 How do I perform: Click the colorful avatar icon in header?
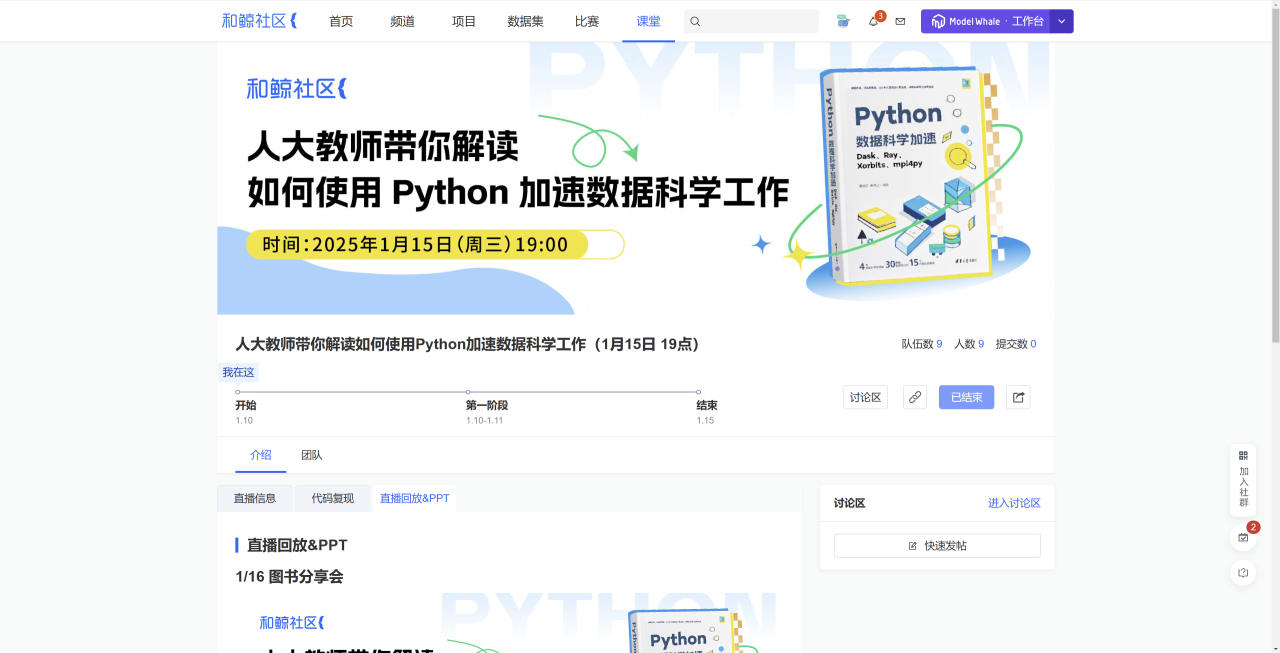[843, 21]
